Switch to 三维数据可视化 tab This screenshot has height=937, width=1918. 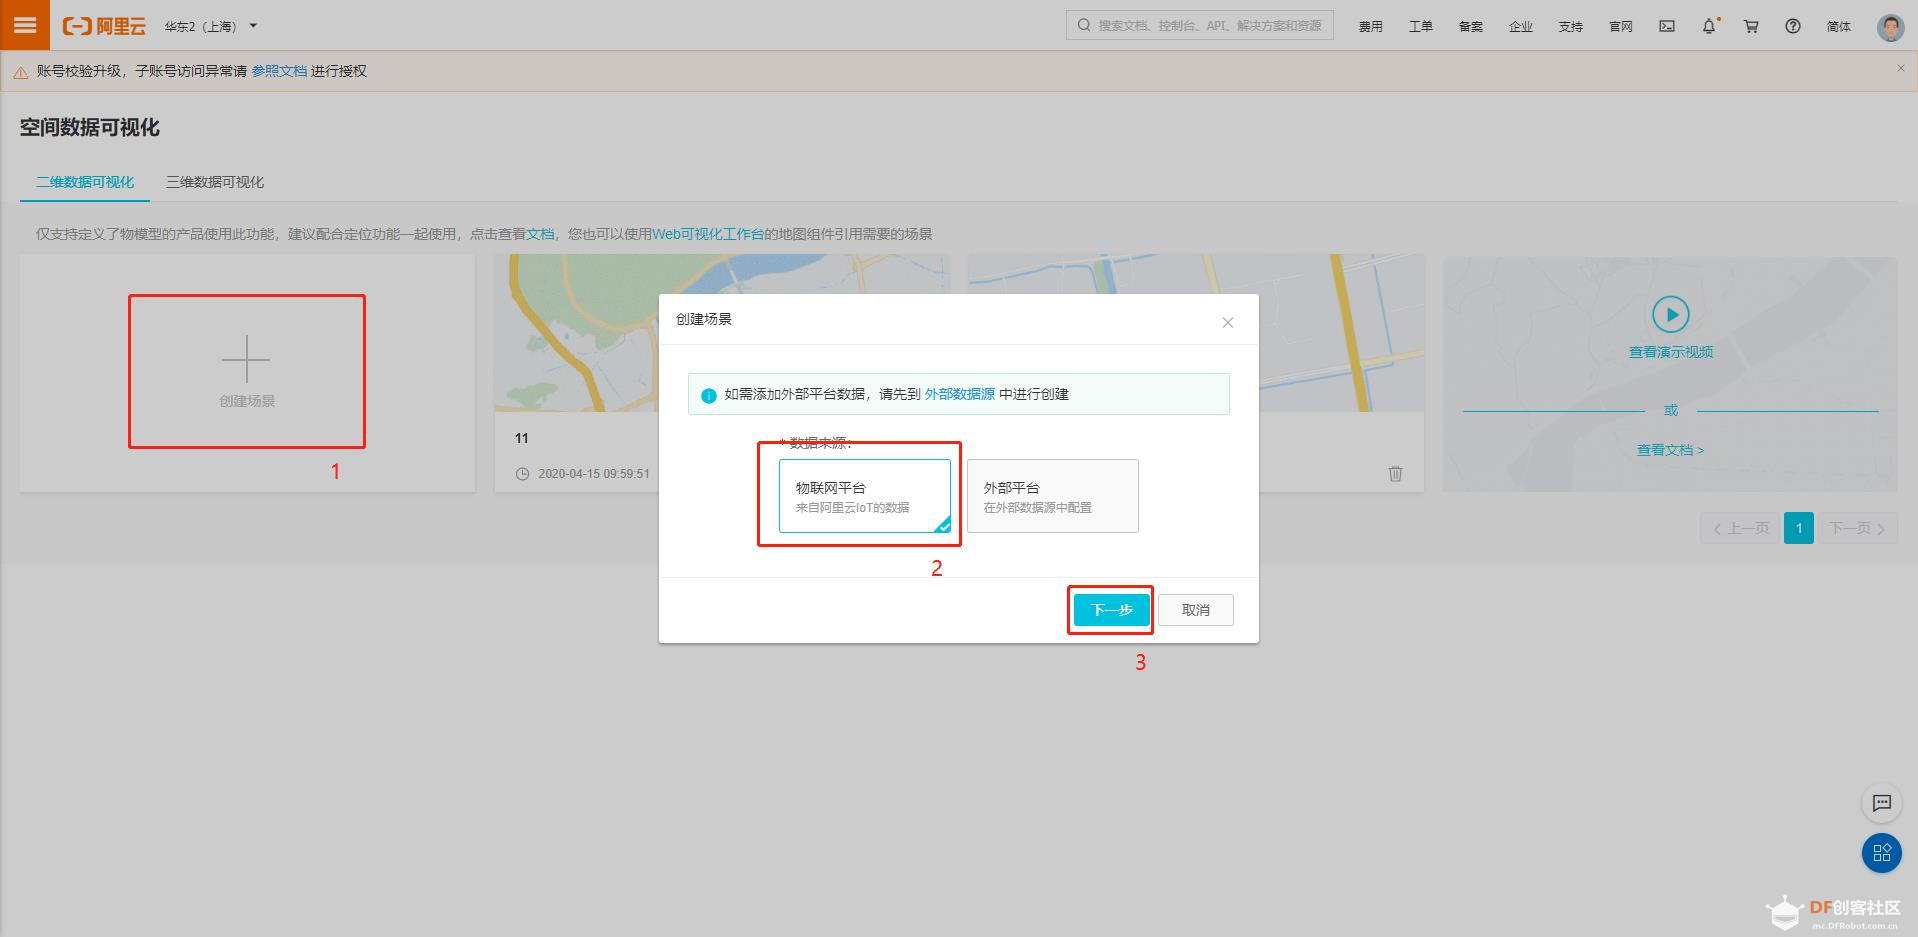pos(215,182)
